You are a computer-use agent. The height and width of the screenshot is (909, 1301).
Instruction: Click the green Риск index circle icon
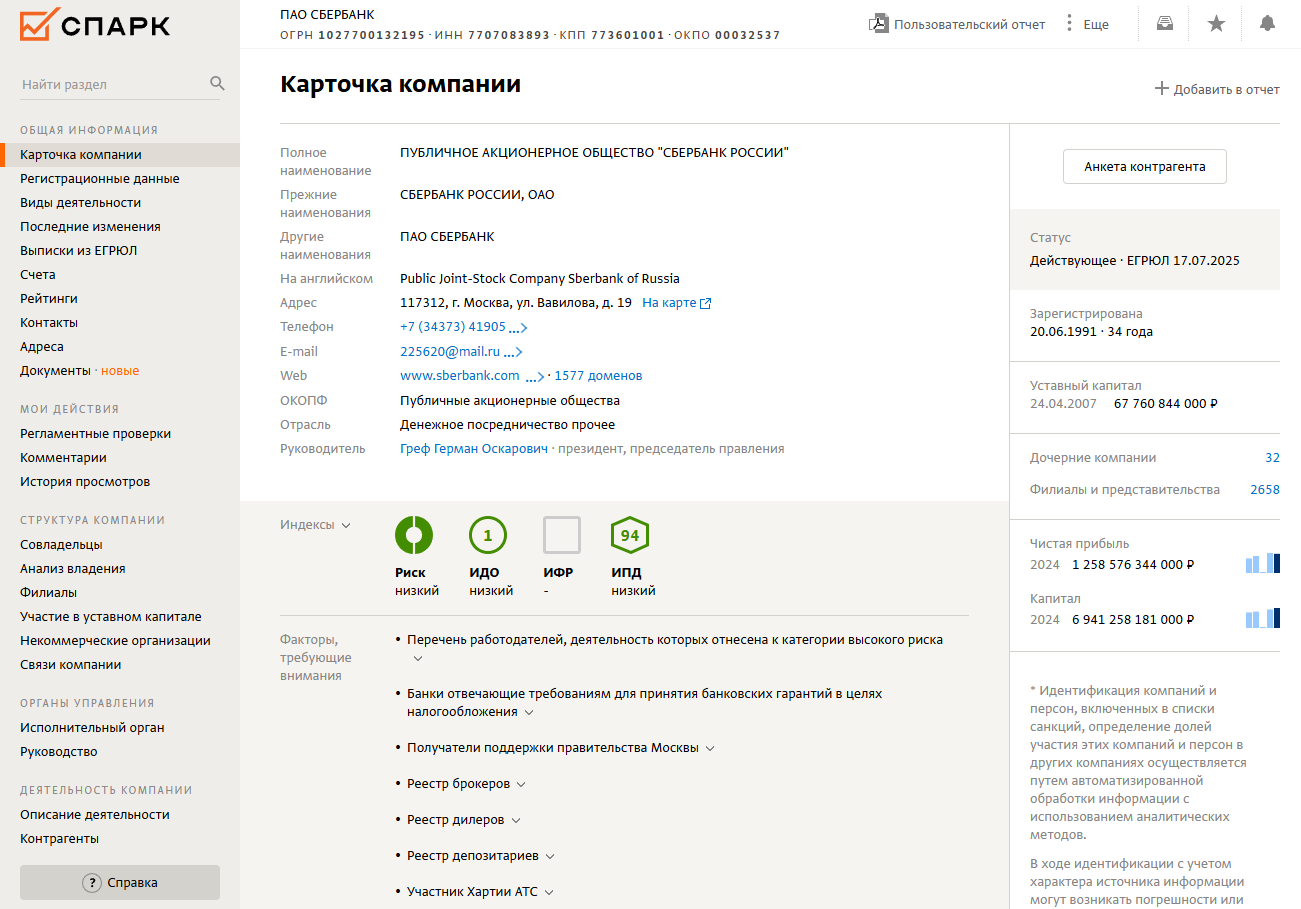[x=414, y=535]
